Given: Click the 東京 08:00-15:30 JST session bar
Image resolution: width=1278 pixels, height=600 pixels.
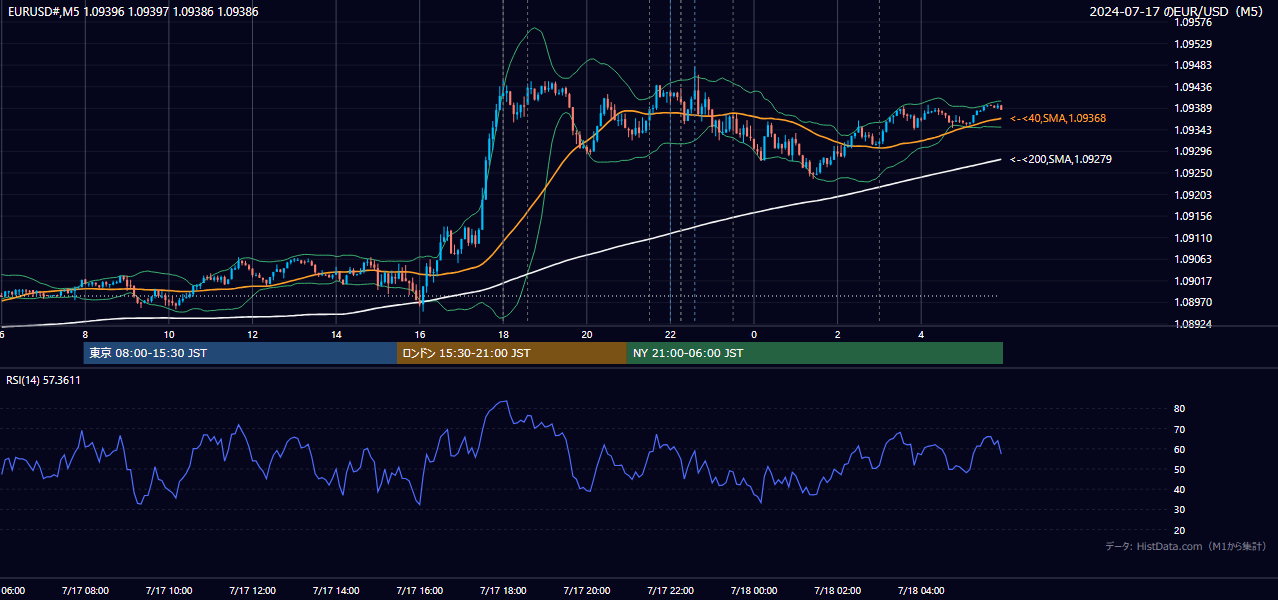Looking at the screenshot, I should [241, 353].
